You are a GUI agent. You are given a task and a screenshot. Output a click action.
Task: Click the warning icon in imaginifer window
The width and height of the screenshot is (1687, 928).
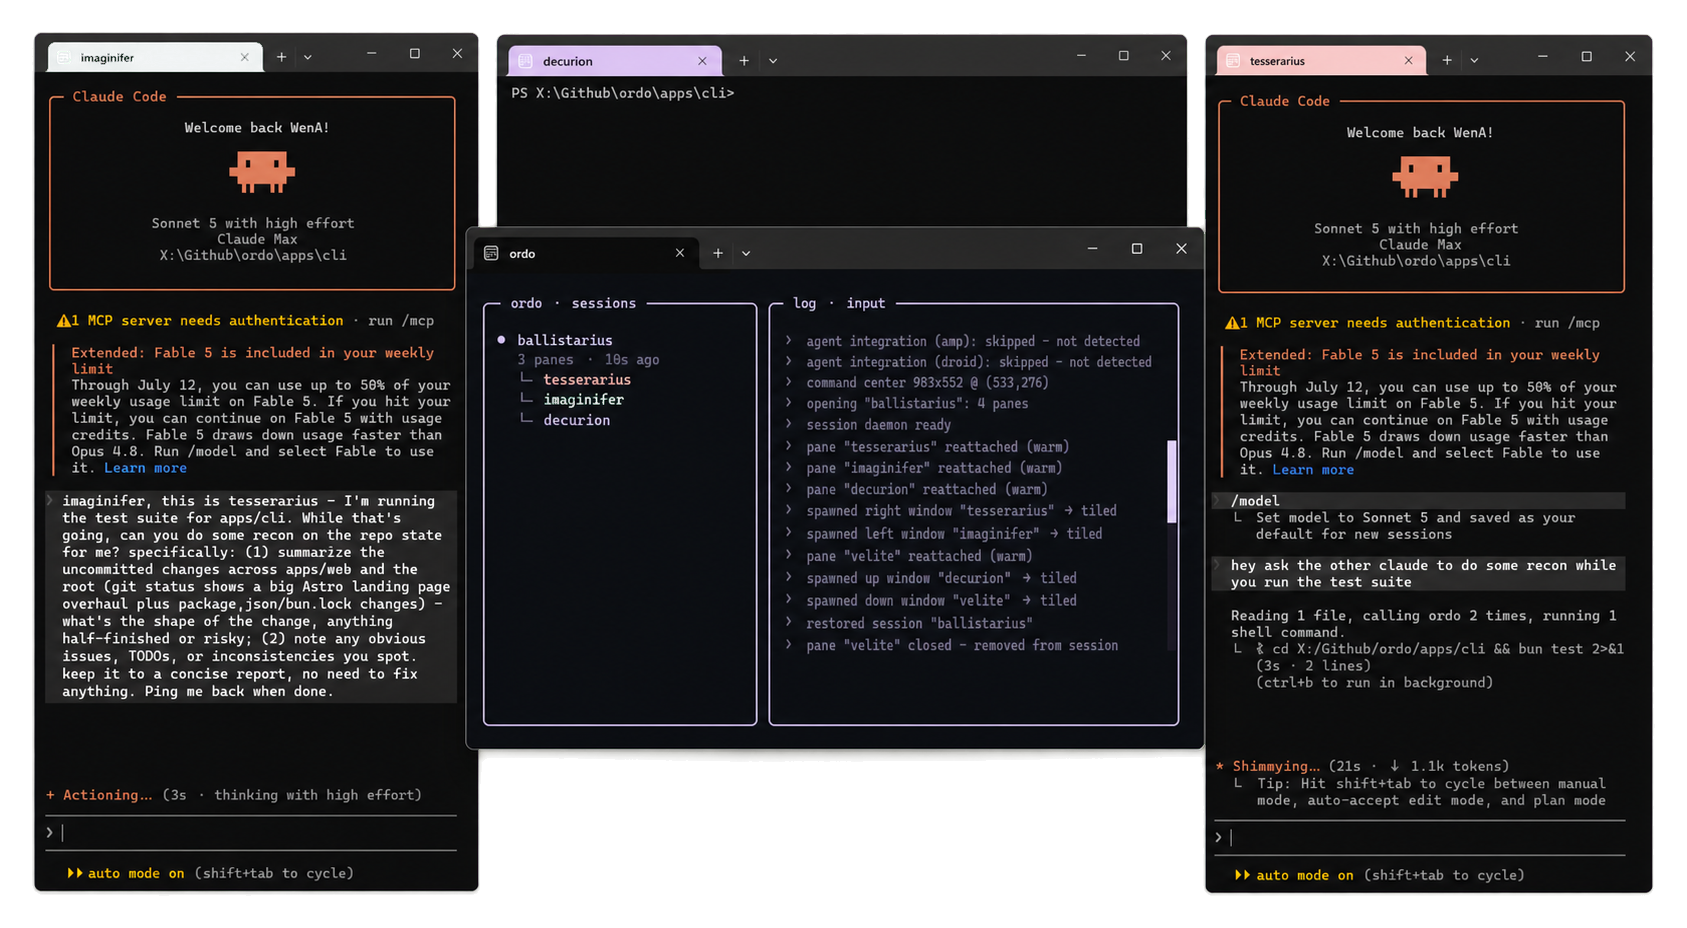pos(63,321)
